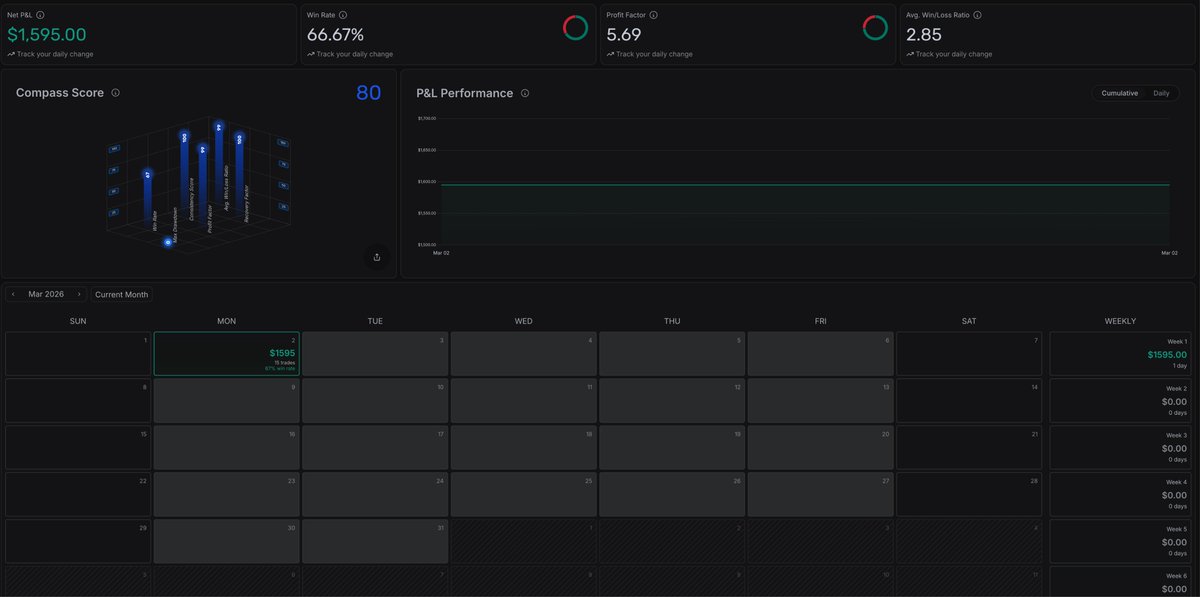
Task: Select calendar day 18
Action: point(523,448)
